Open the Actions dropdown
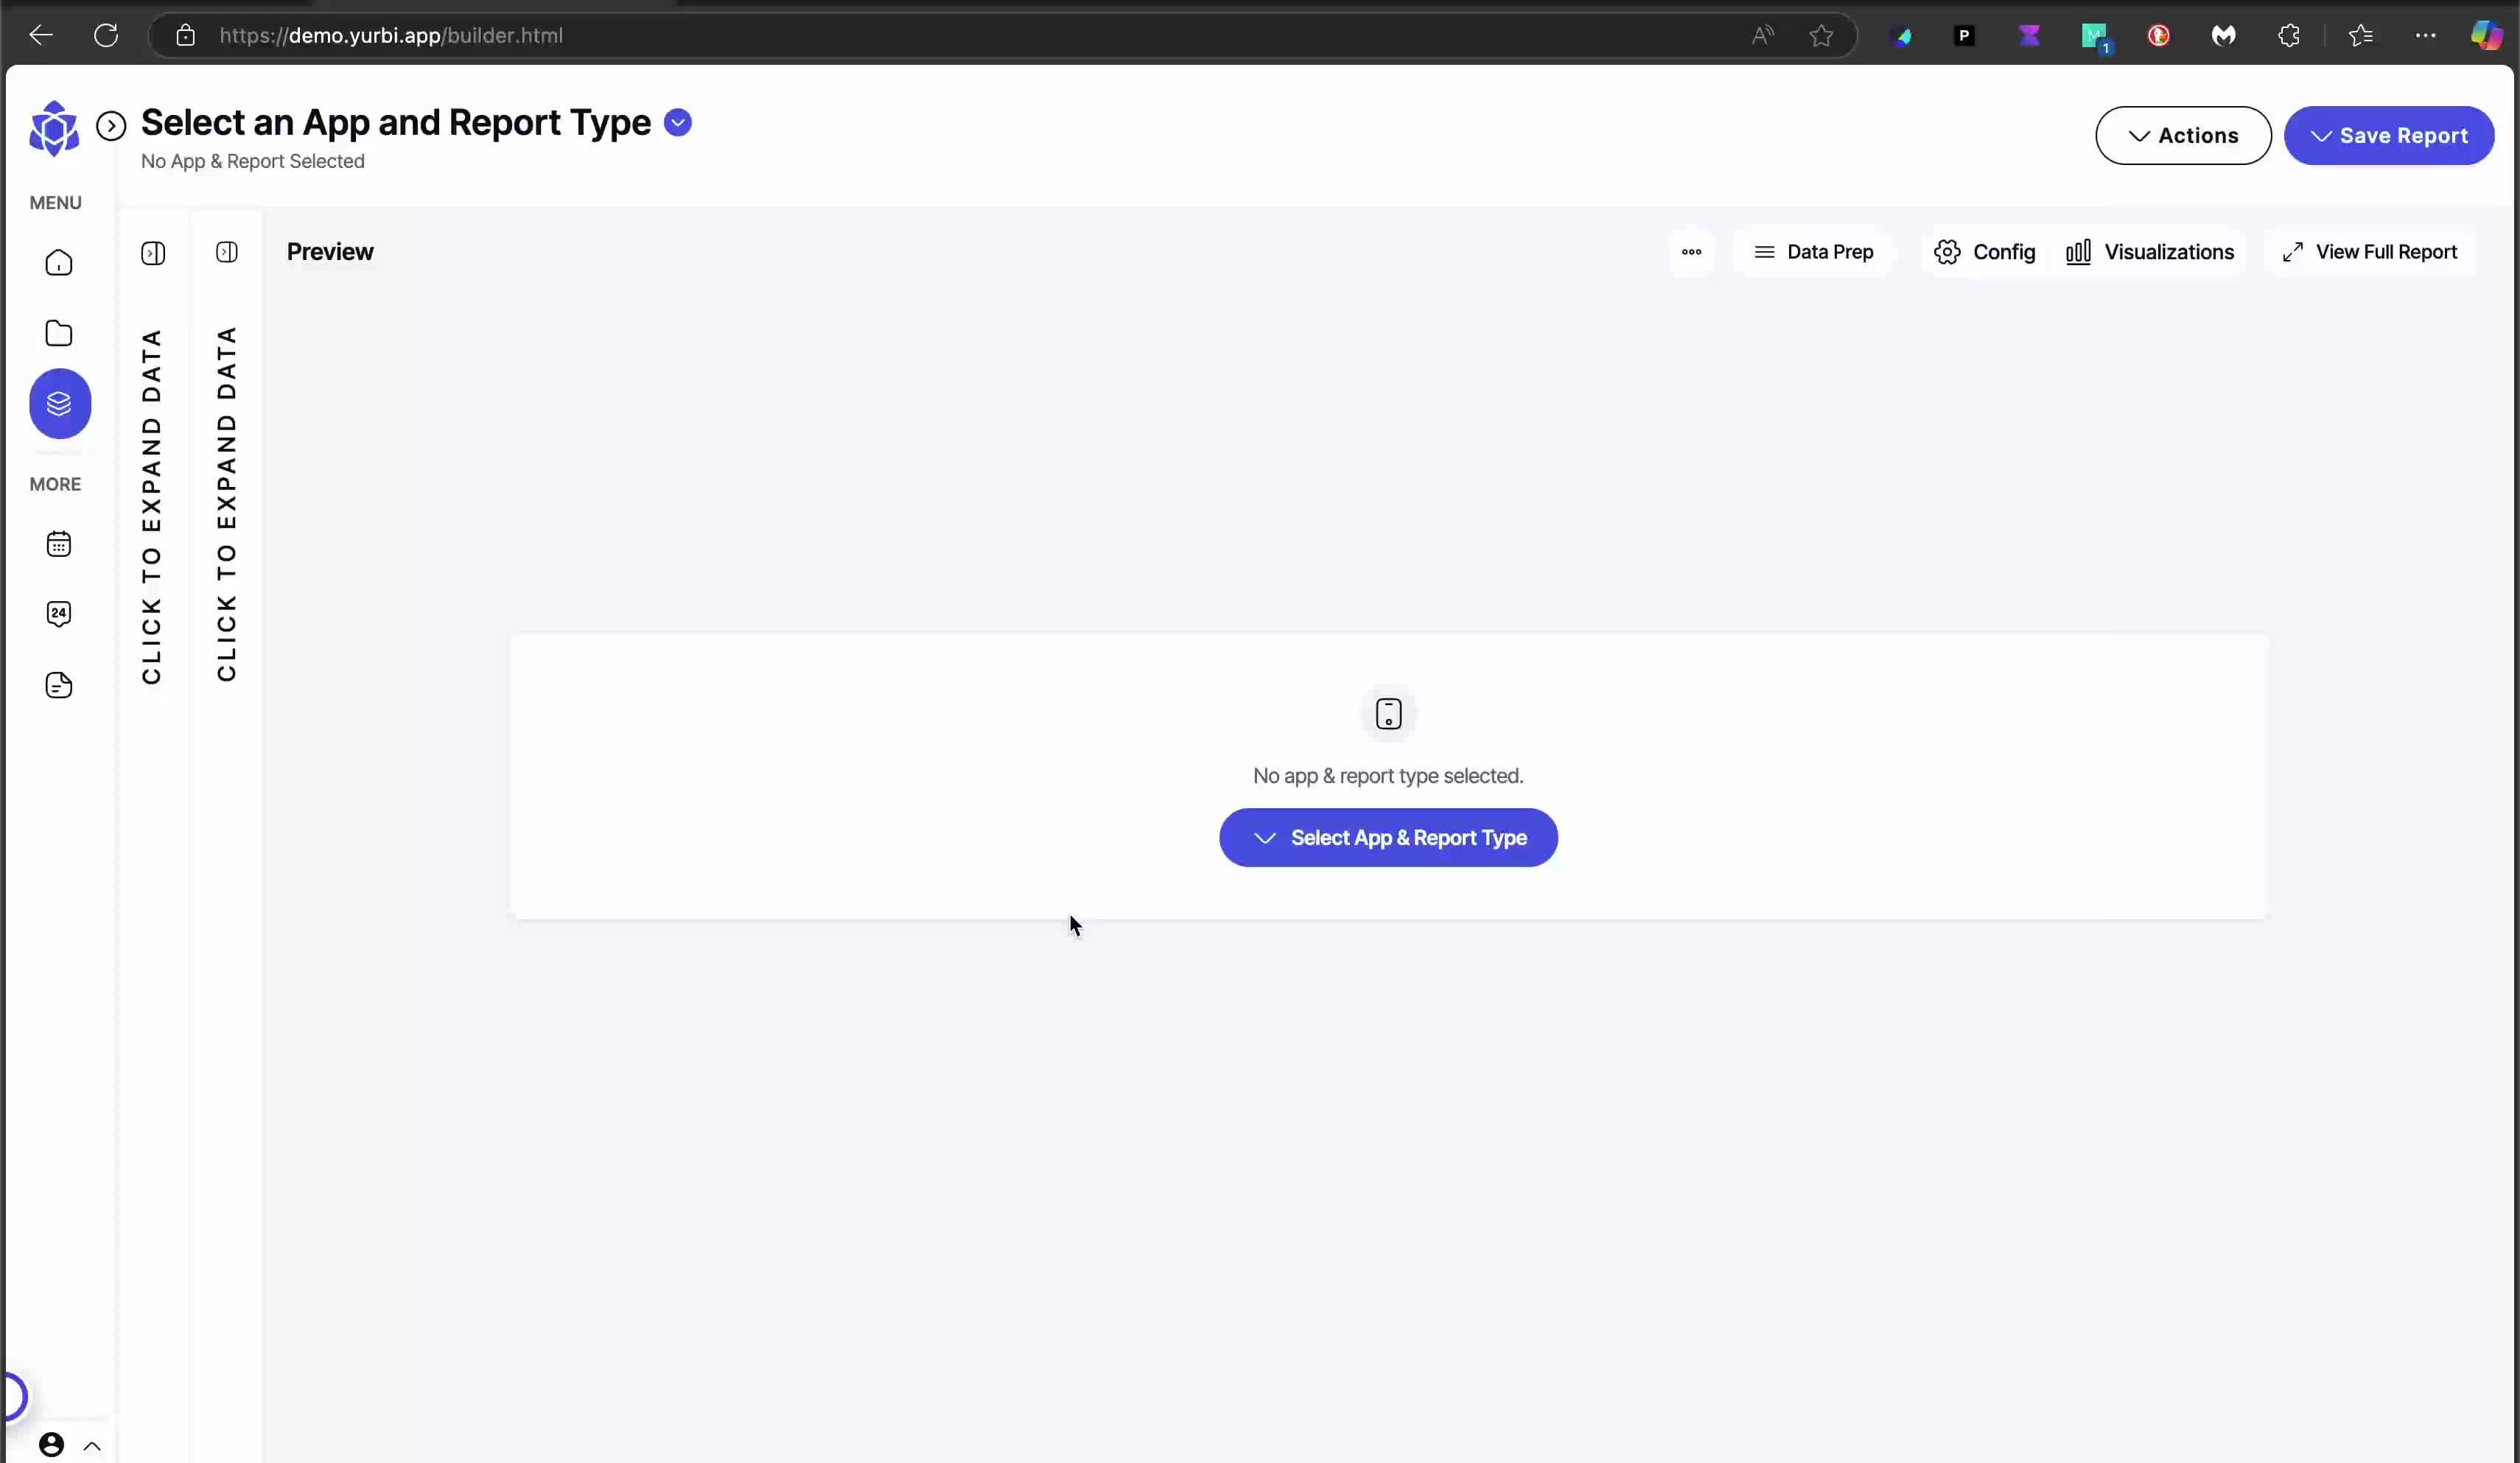The height and width of the screenshot is (1463, 2520). [2183, 135]
